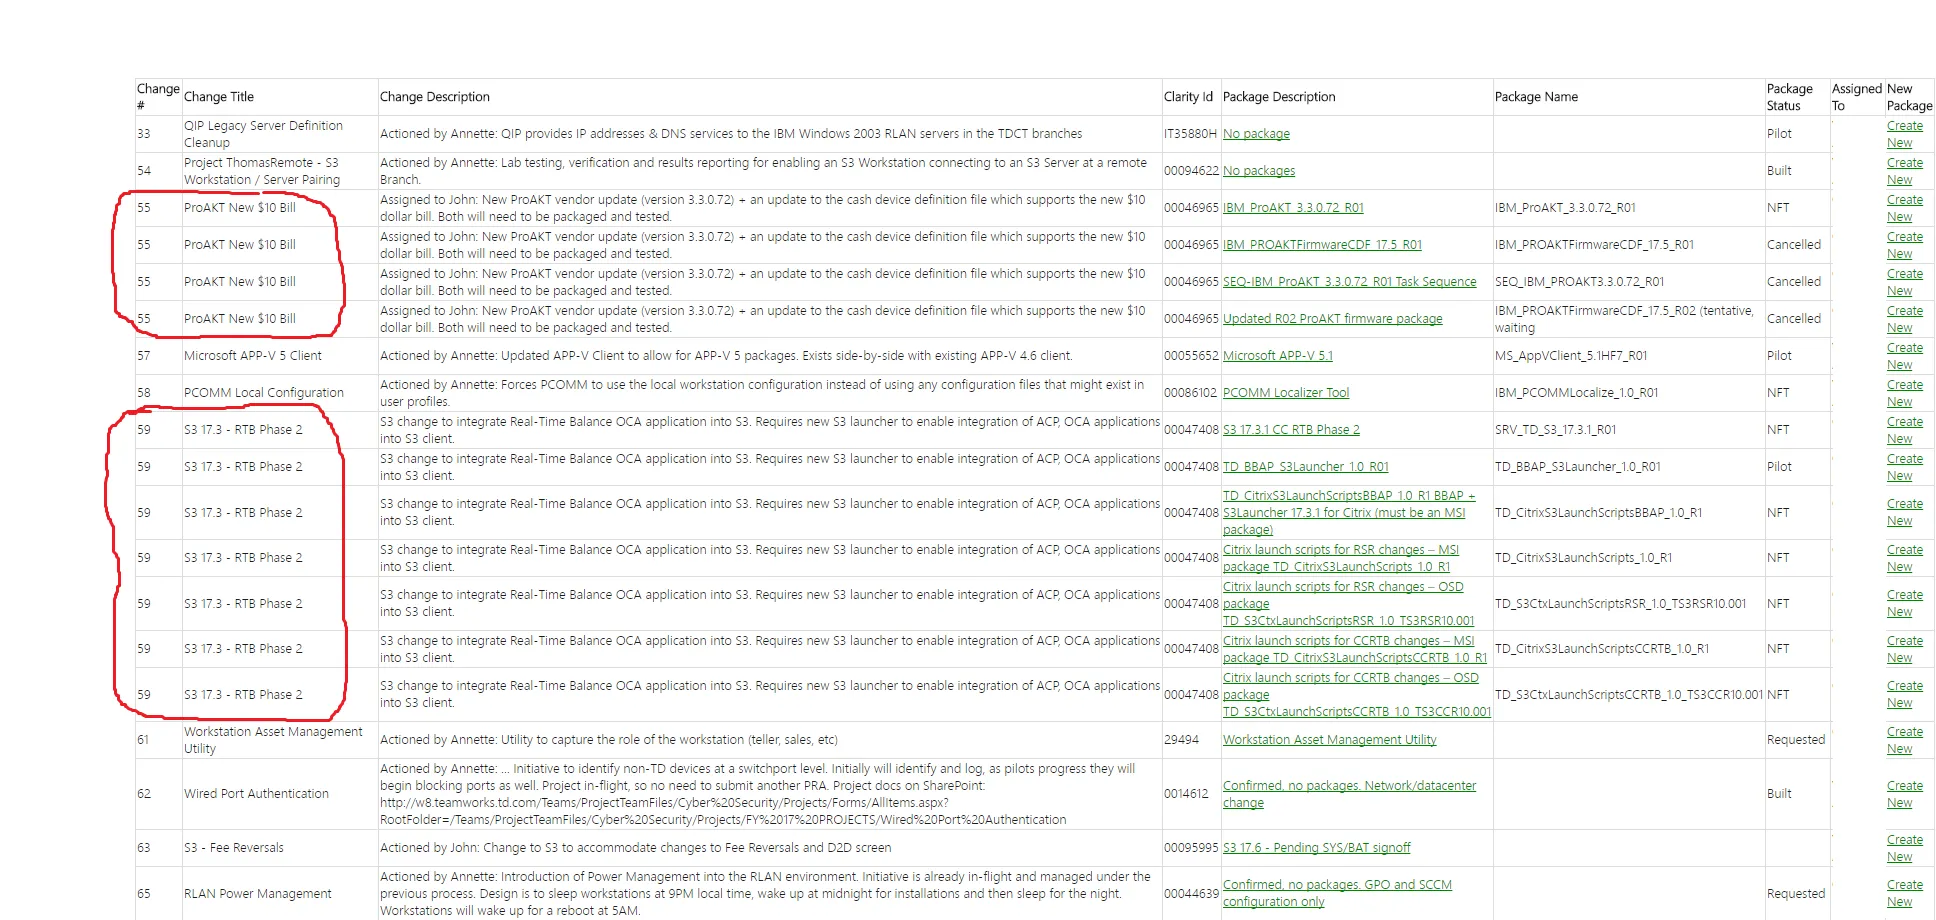Click Clarity Id cell "00044639"
1936x920 pixels.
tap(1191, 894)
